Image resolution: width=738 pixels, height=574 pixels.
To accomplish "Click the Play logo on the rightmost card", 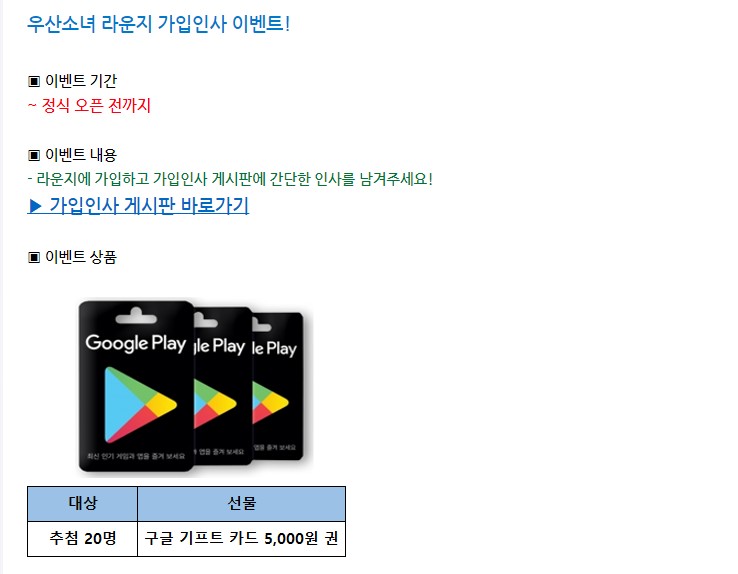I will point(271,403).
